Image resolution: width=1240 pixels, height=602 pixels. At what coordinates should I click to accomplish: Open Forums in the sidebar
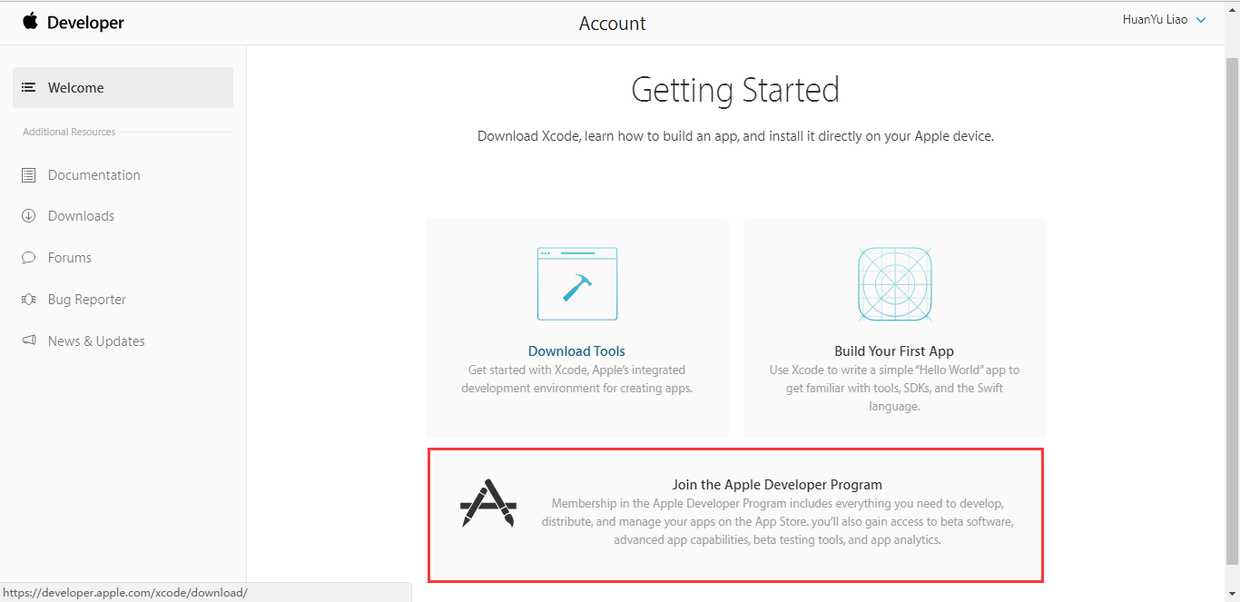coord(70,258)
